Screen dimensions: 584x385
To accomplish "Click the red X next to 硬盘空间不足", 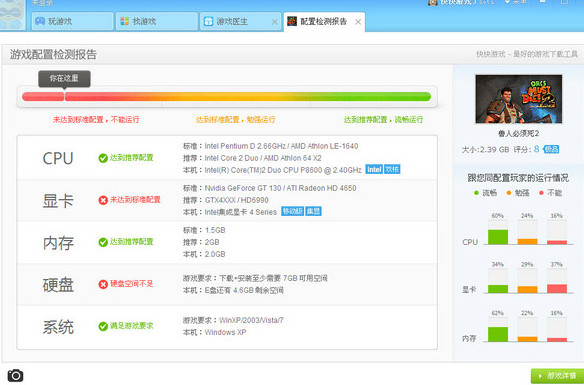I will click(x=103, y=284).
